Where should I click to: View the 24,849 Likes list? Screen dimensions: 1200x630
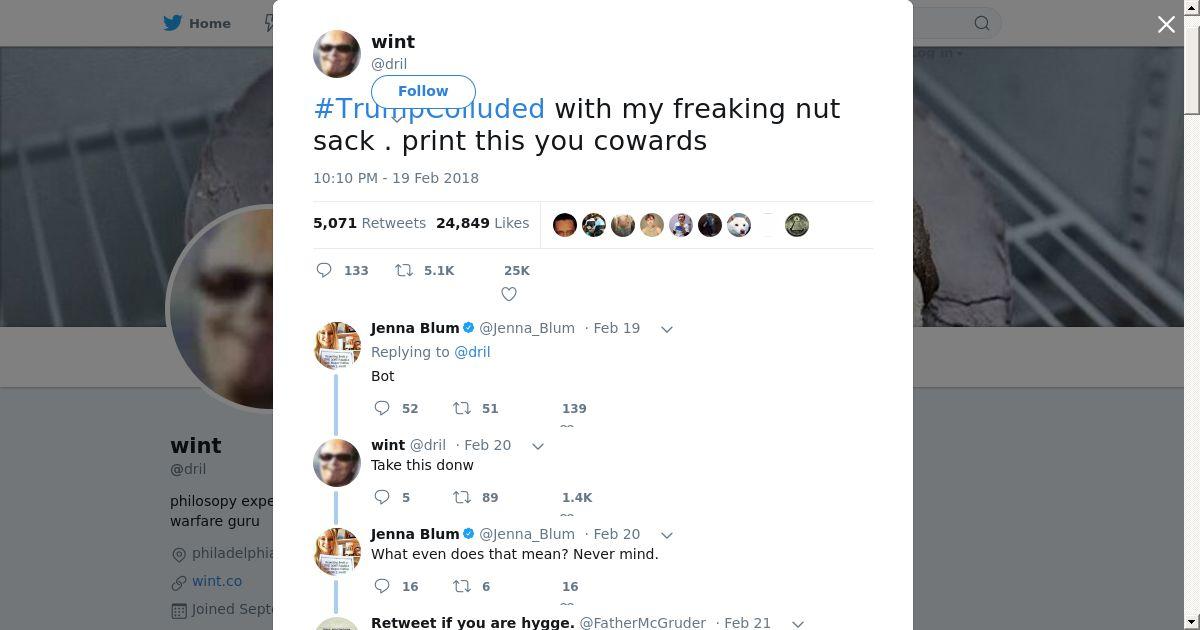[482, 223]
